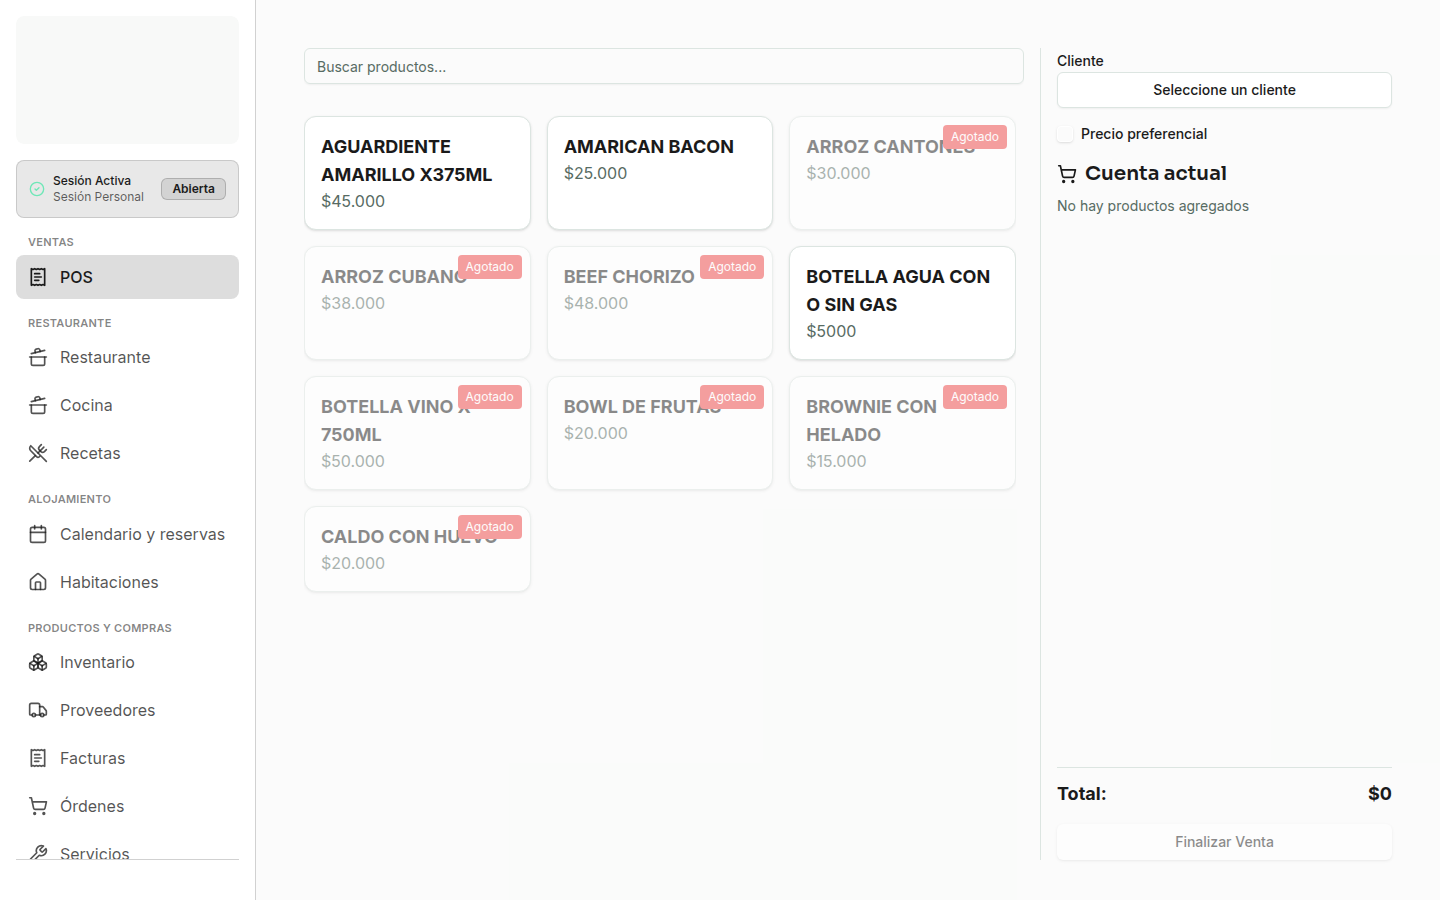This screenshot has width=1440, height=900.
Task: Click the green check icon of Sesión Activa
Action: (37, 189)
